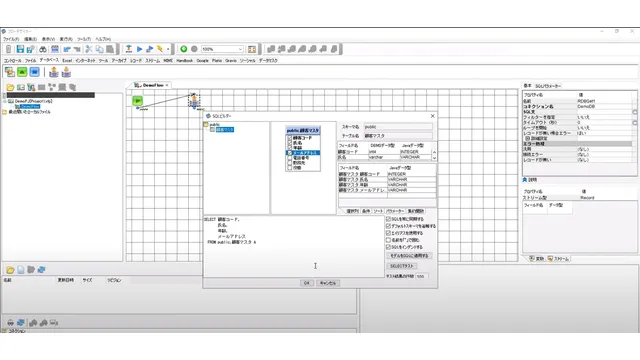Click the SELECTテスト button
Viewport: 640px width, 360px height.
click(402, 266)
